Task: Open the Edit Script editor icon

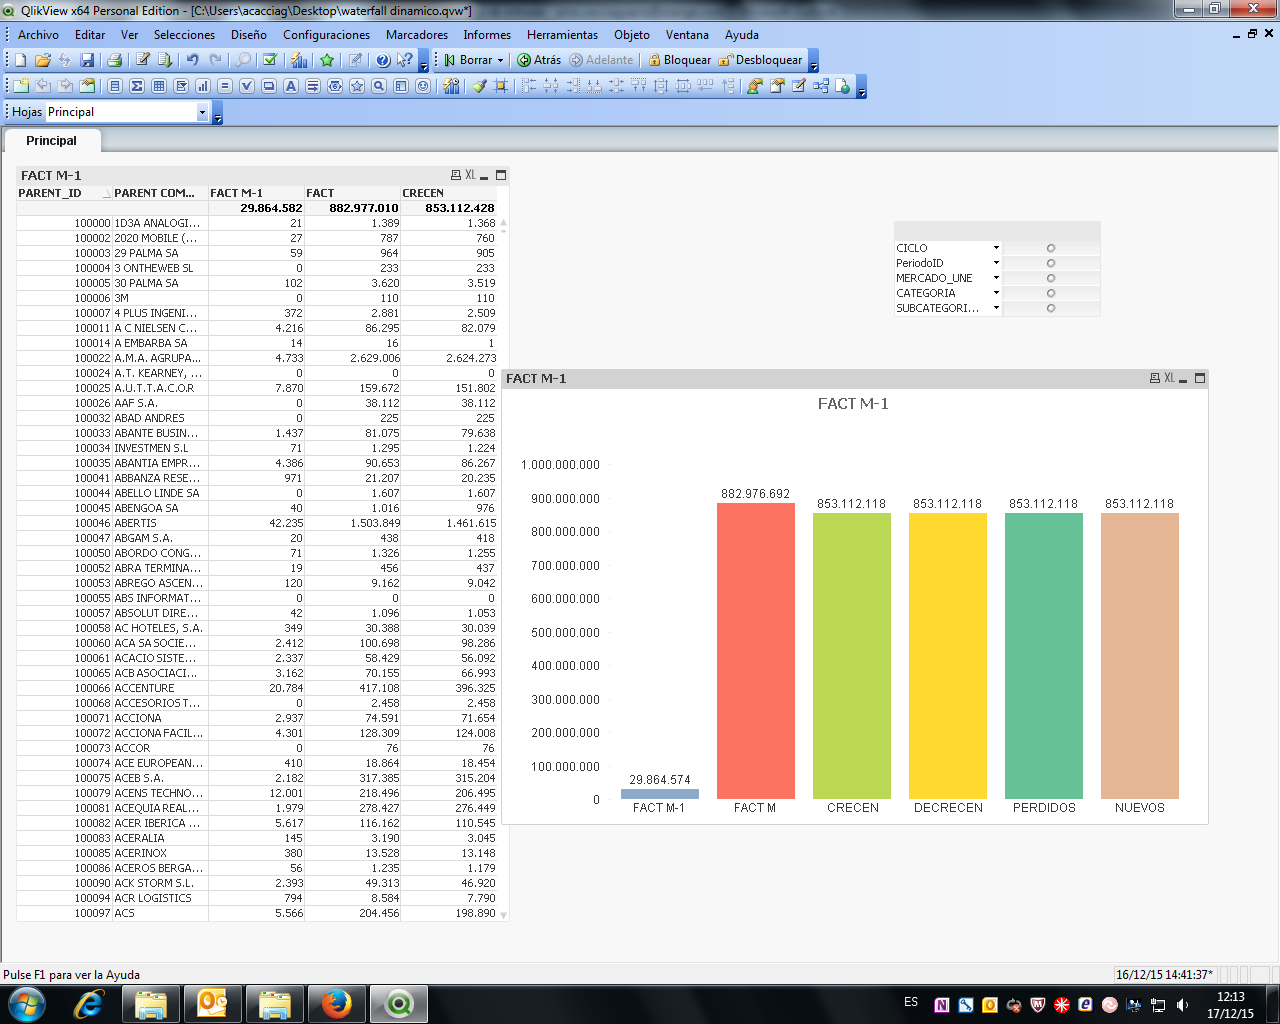Action: click(x=143, y=60)
